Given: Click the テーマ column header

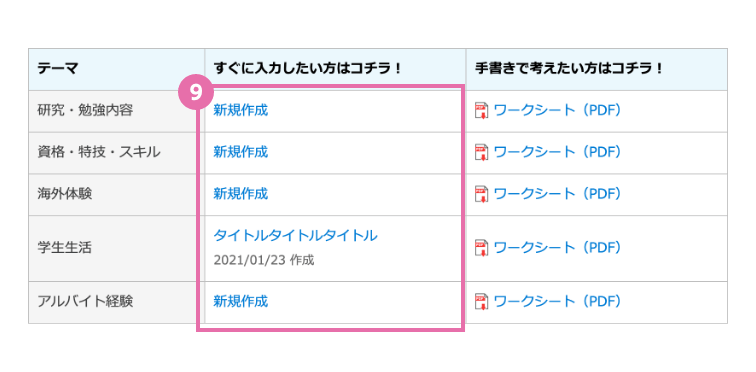Looking at the screenshot, I should pos(117,69).
